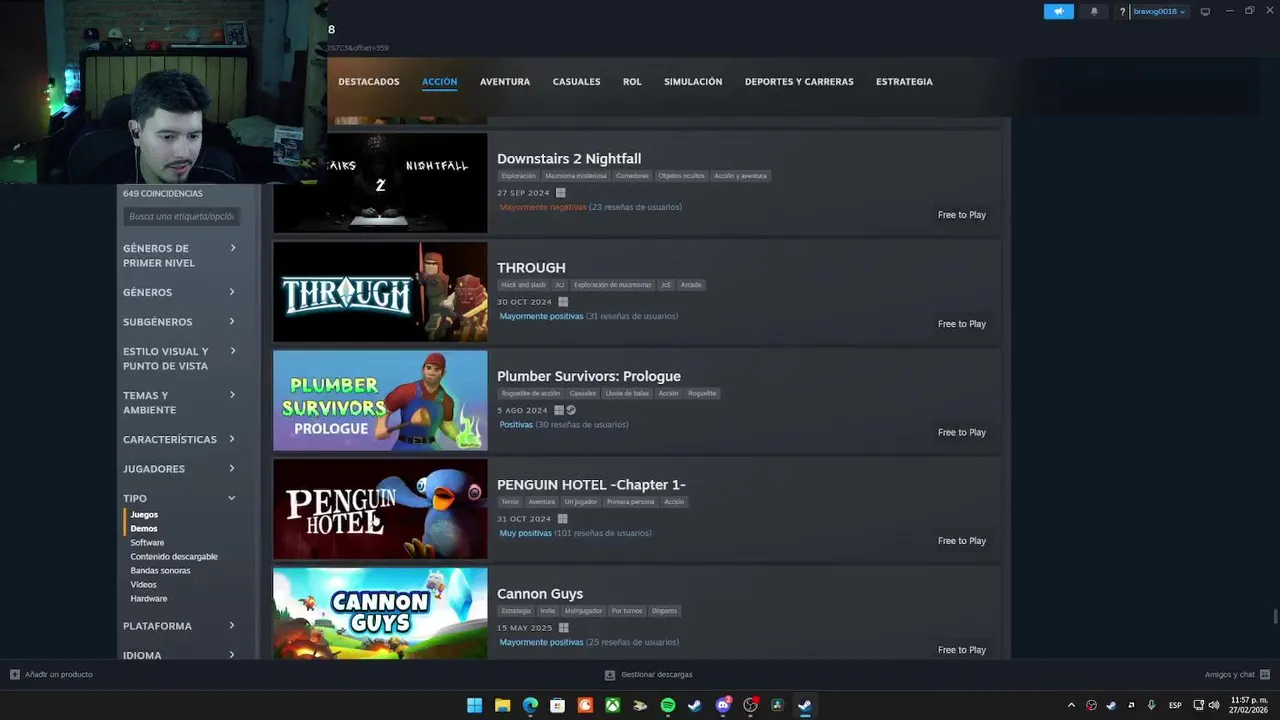Open Microsoft Store from the taskbar
This screenshot has height=720, width=1280.
557,705
